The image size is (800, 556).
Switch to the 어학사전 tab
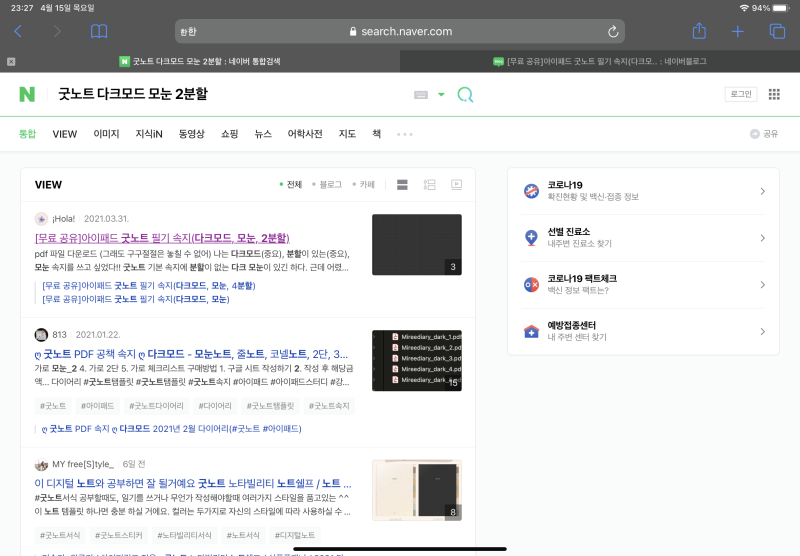click(305, 134)
